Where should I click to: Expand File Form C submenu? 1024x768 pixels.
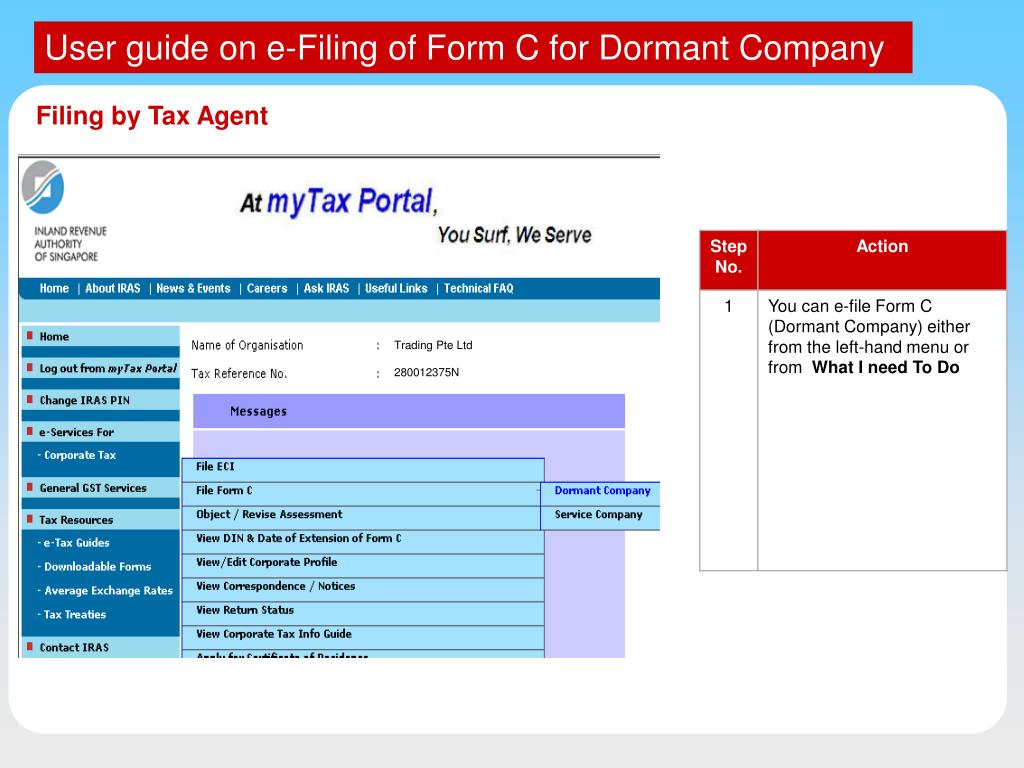(363, 494)
